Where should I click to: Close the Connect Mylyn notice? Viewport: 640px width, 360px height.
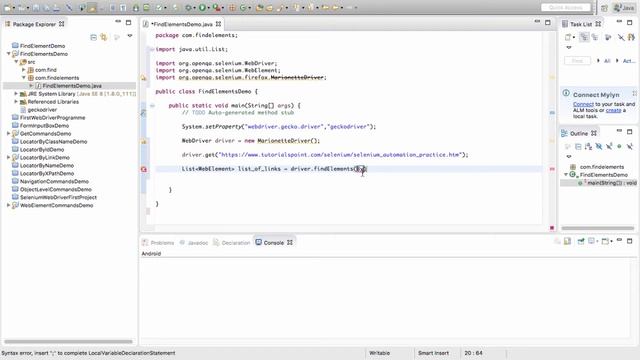click(635, 93)
